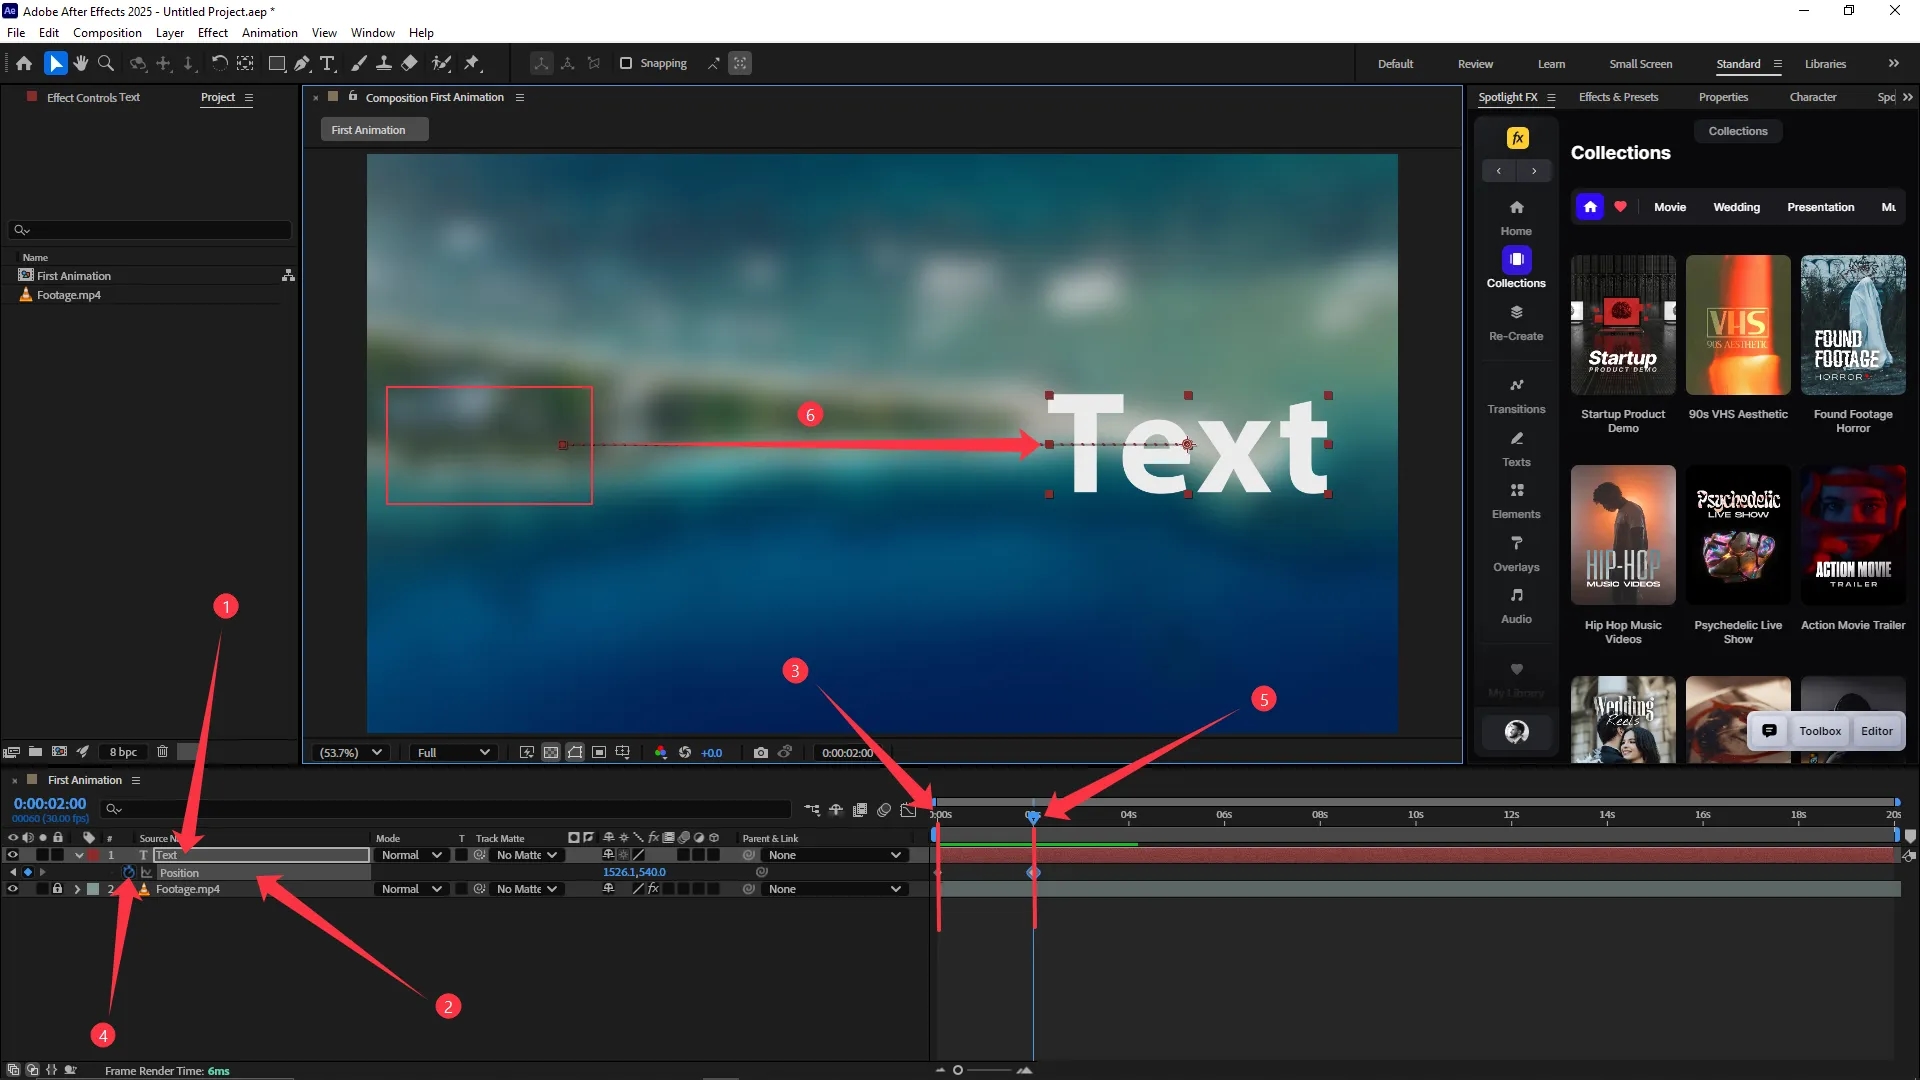Open Audio category in Spotlight FX
The height and width of the screenshot is (1080, 1920).
pos(1516,607)
